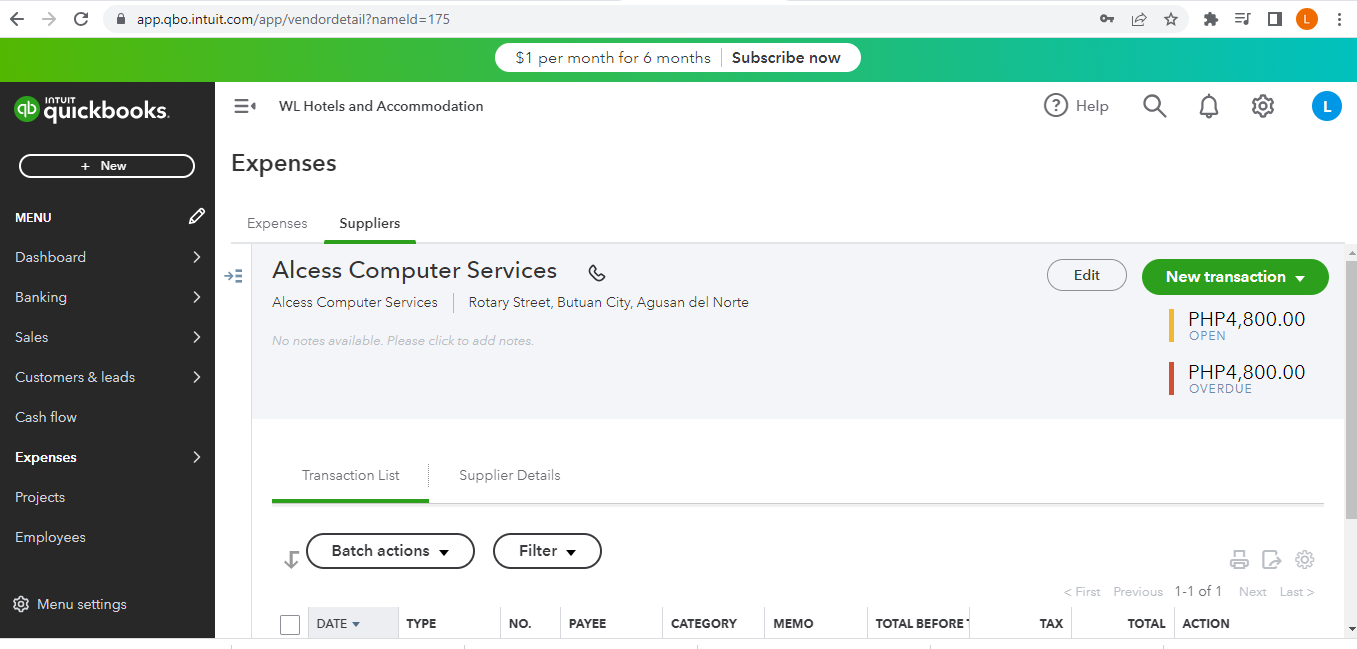Tick the select-all checkbox in table header
Screen dimensions: 1357x649
pyautogui.click(x=290, y=625)
